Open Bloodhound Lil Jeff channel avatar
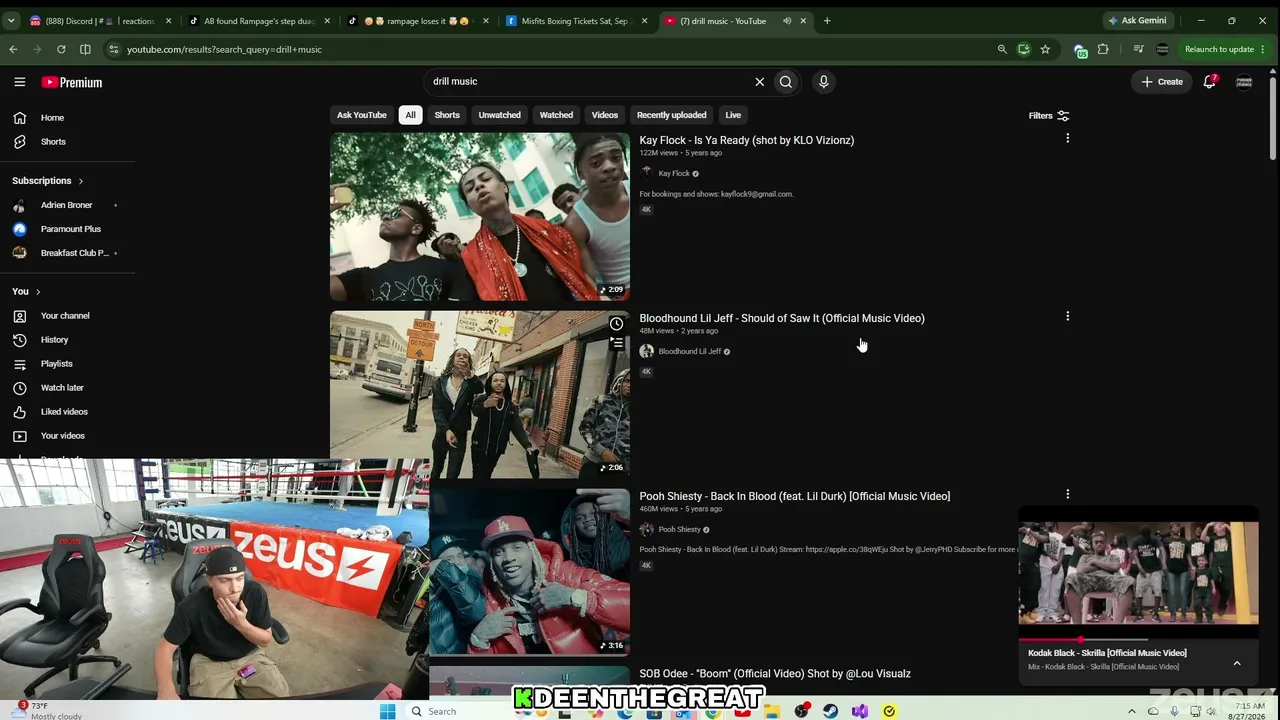 [x=647, y=352]
